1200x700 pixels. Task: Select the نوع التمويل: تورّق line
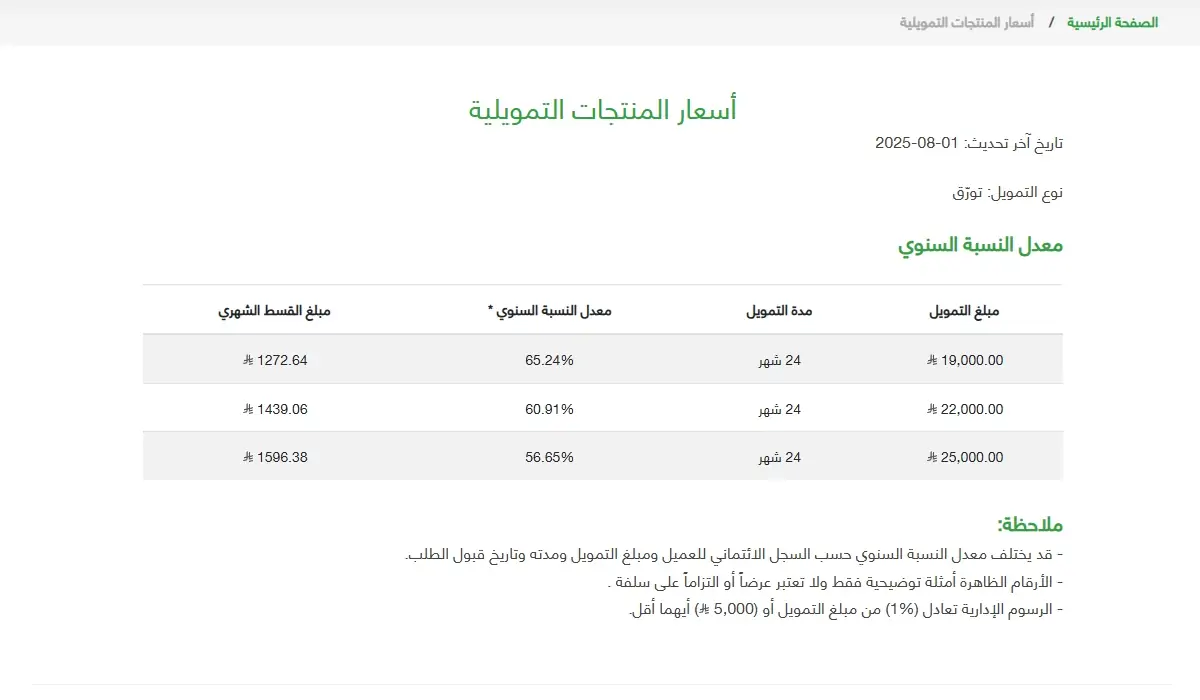click(1008, 192)
